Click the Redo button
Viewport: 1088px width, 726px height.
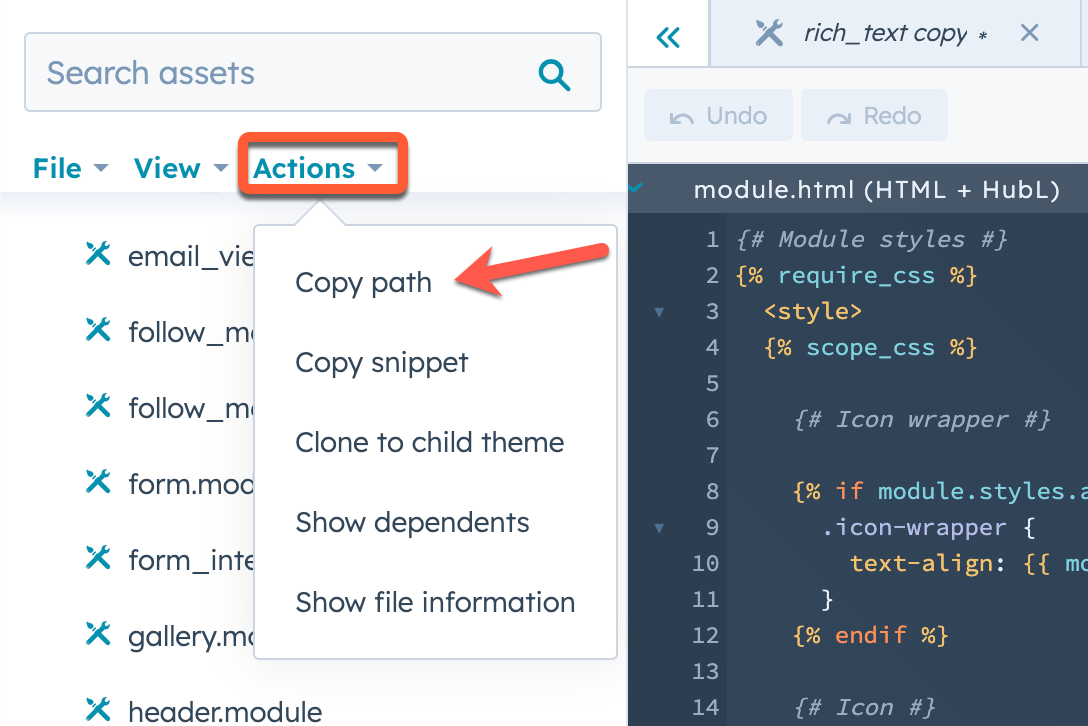click(x=874, y=114)
